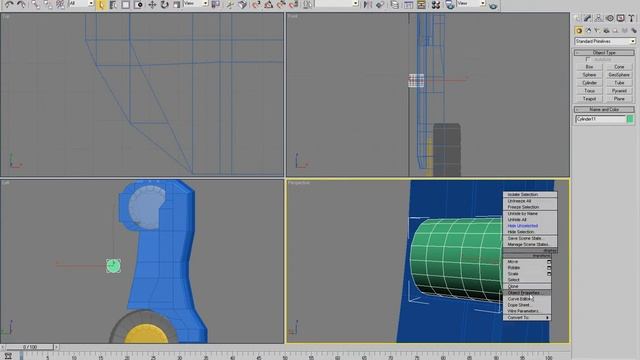Select the Systems create category icon
The width and height of the screenshot is (640, 360).
[x=633, y=31]
